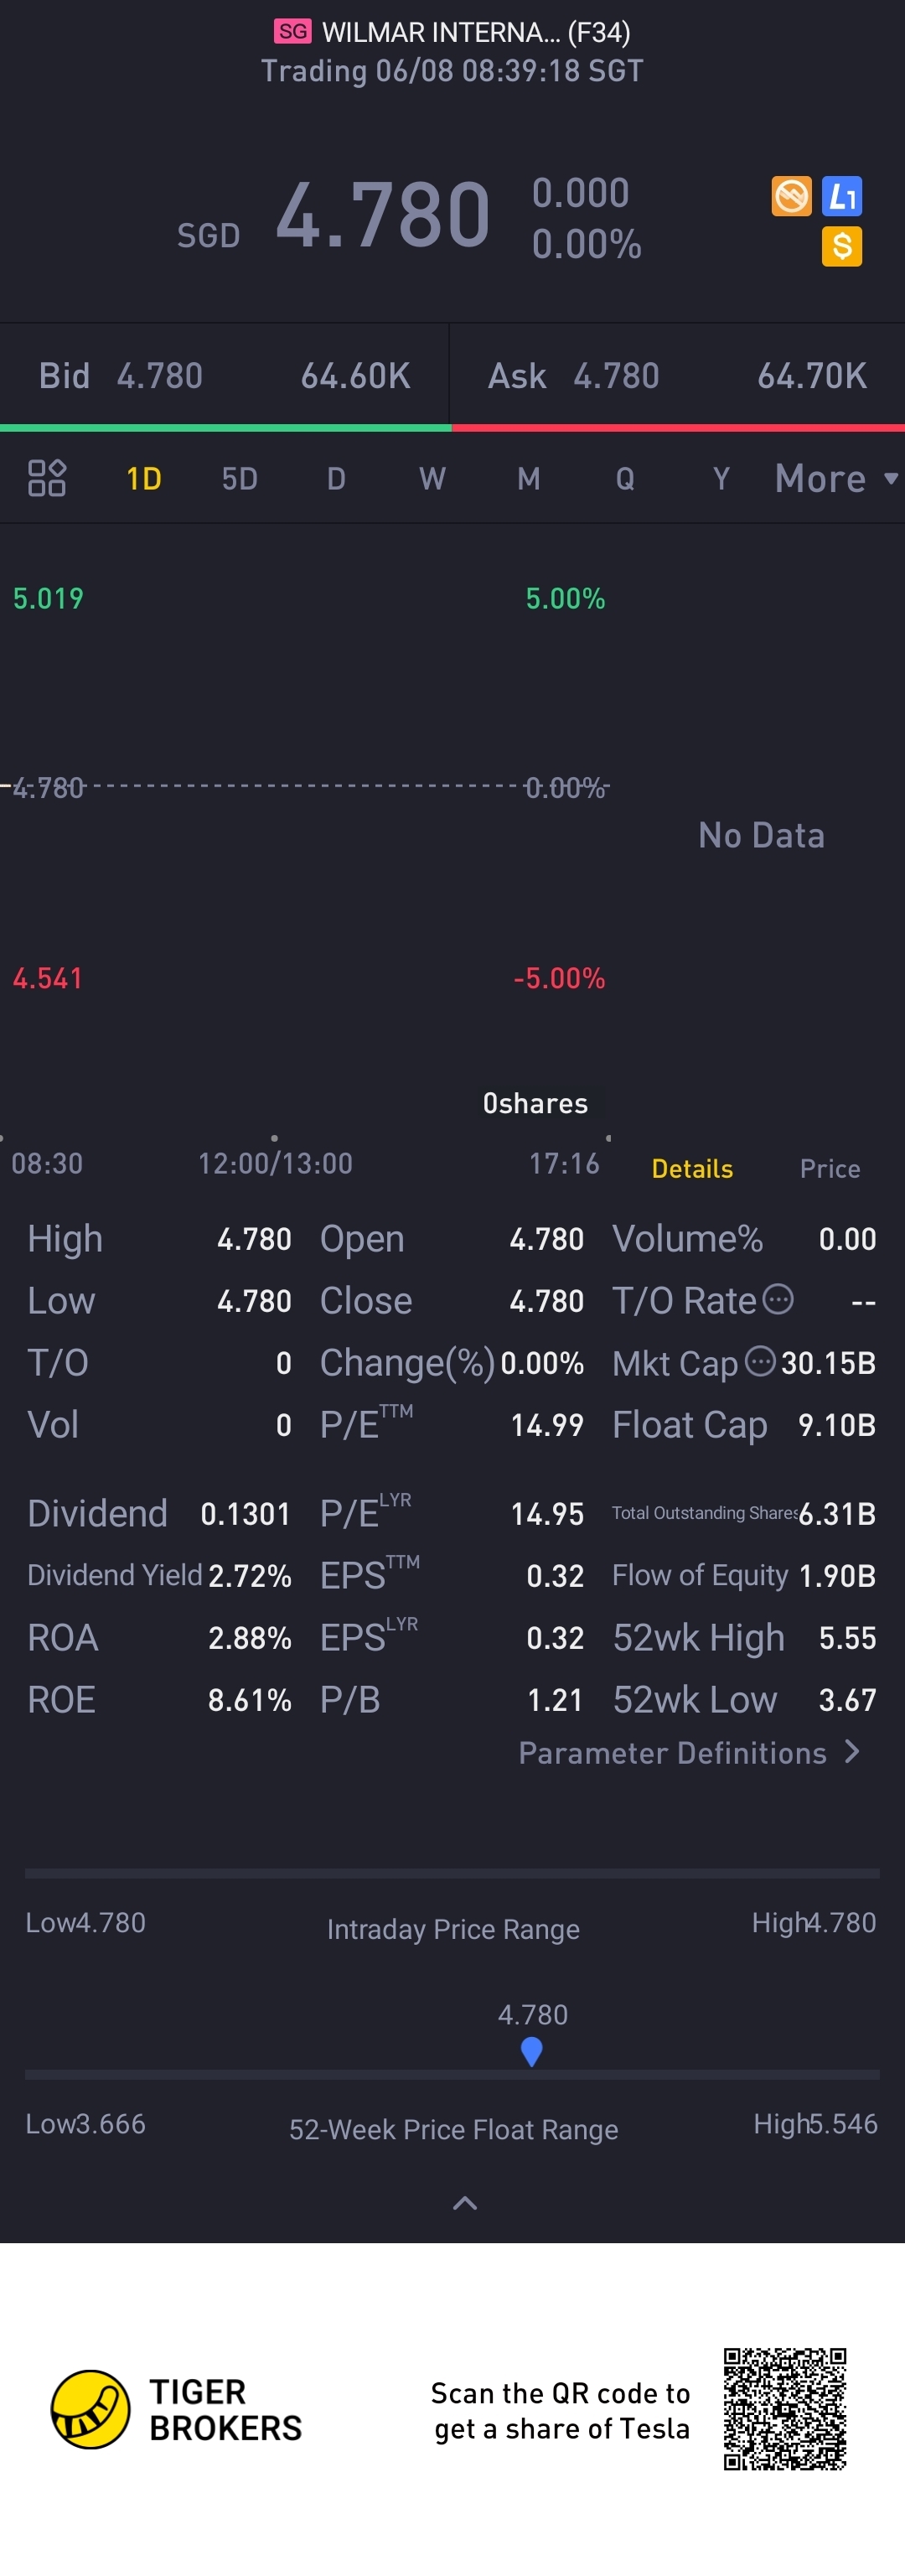Collapse the details with up chevron

[x=465, y=2203]
